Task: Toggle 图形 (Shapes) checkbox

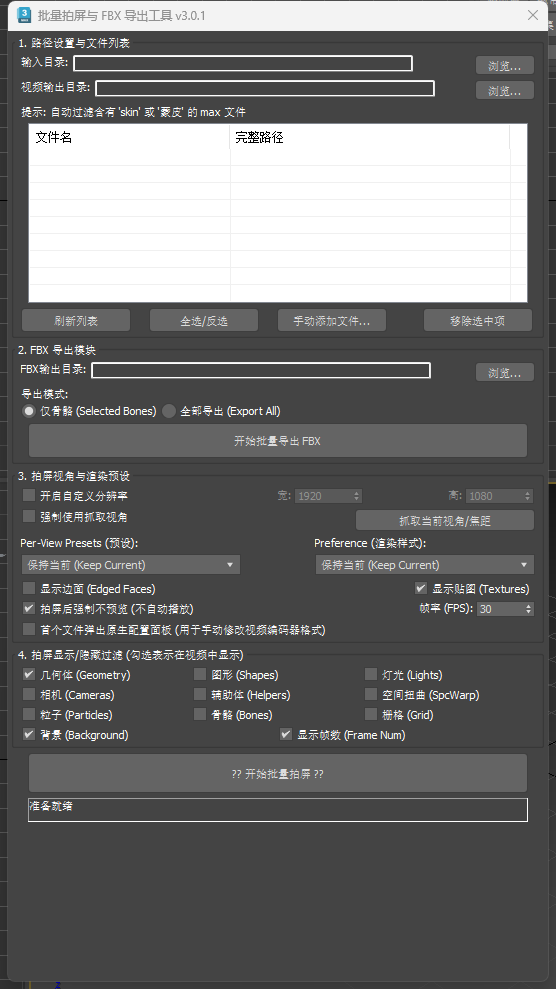Action: [x=200, y=674]
